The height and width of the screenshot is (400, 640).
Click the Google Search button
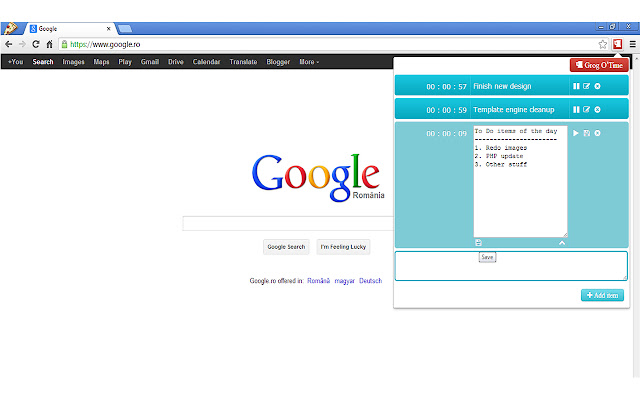[286, 247]
